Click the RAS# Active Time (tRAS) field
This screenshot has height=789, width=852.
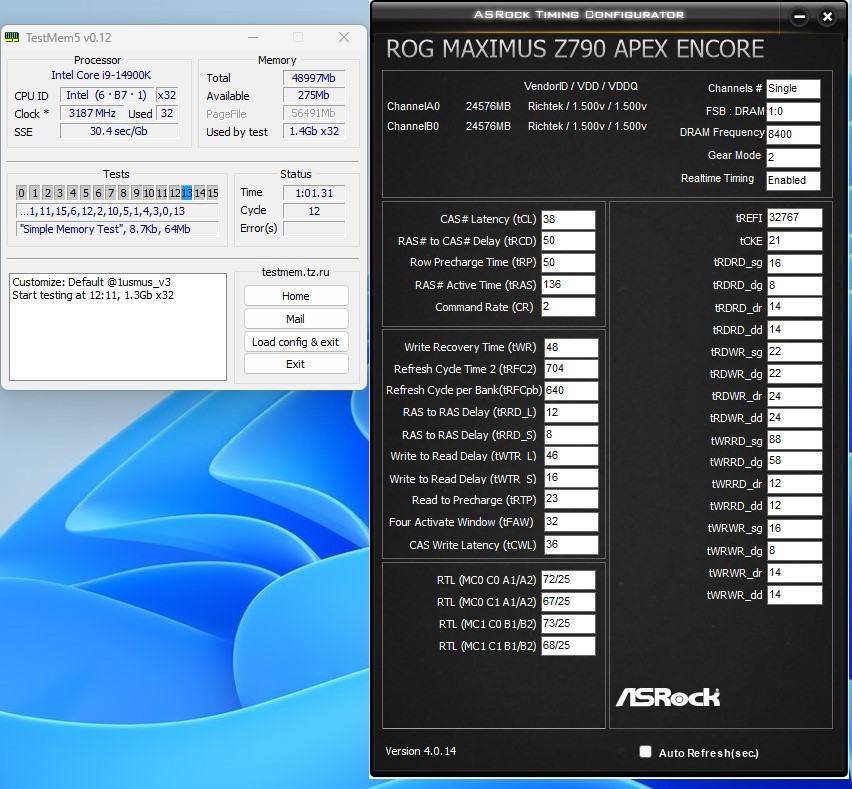568,285
